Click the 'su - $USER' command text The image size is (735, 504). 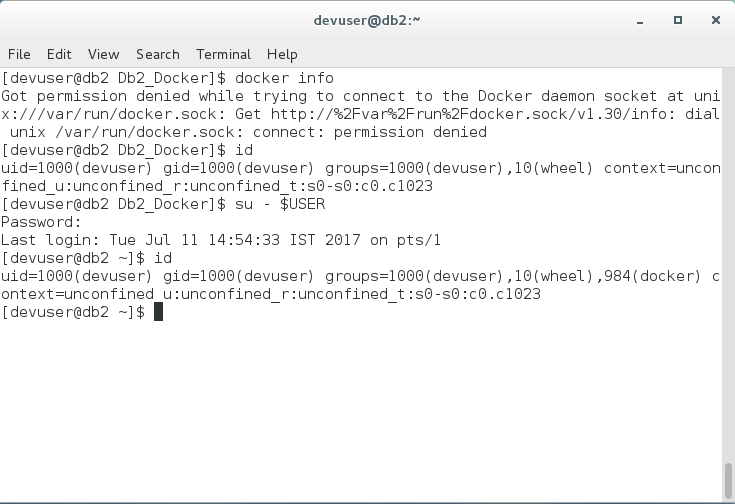[x=280, y=204]
